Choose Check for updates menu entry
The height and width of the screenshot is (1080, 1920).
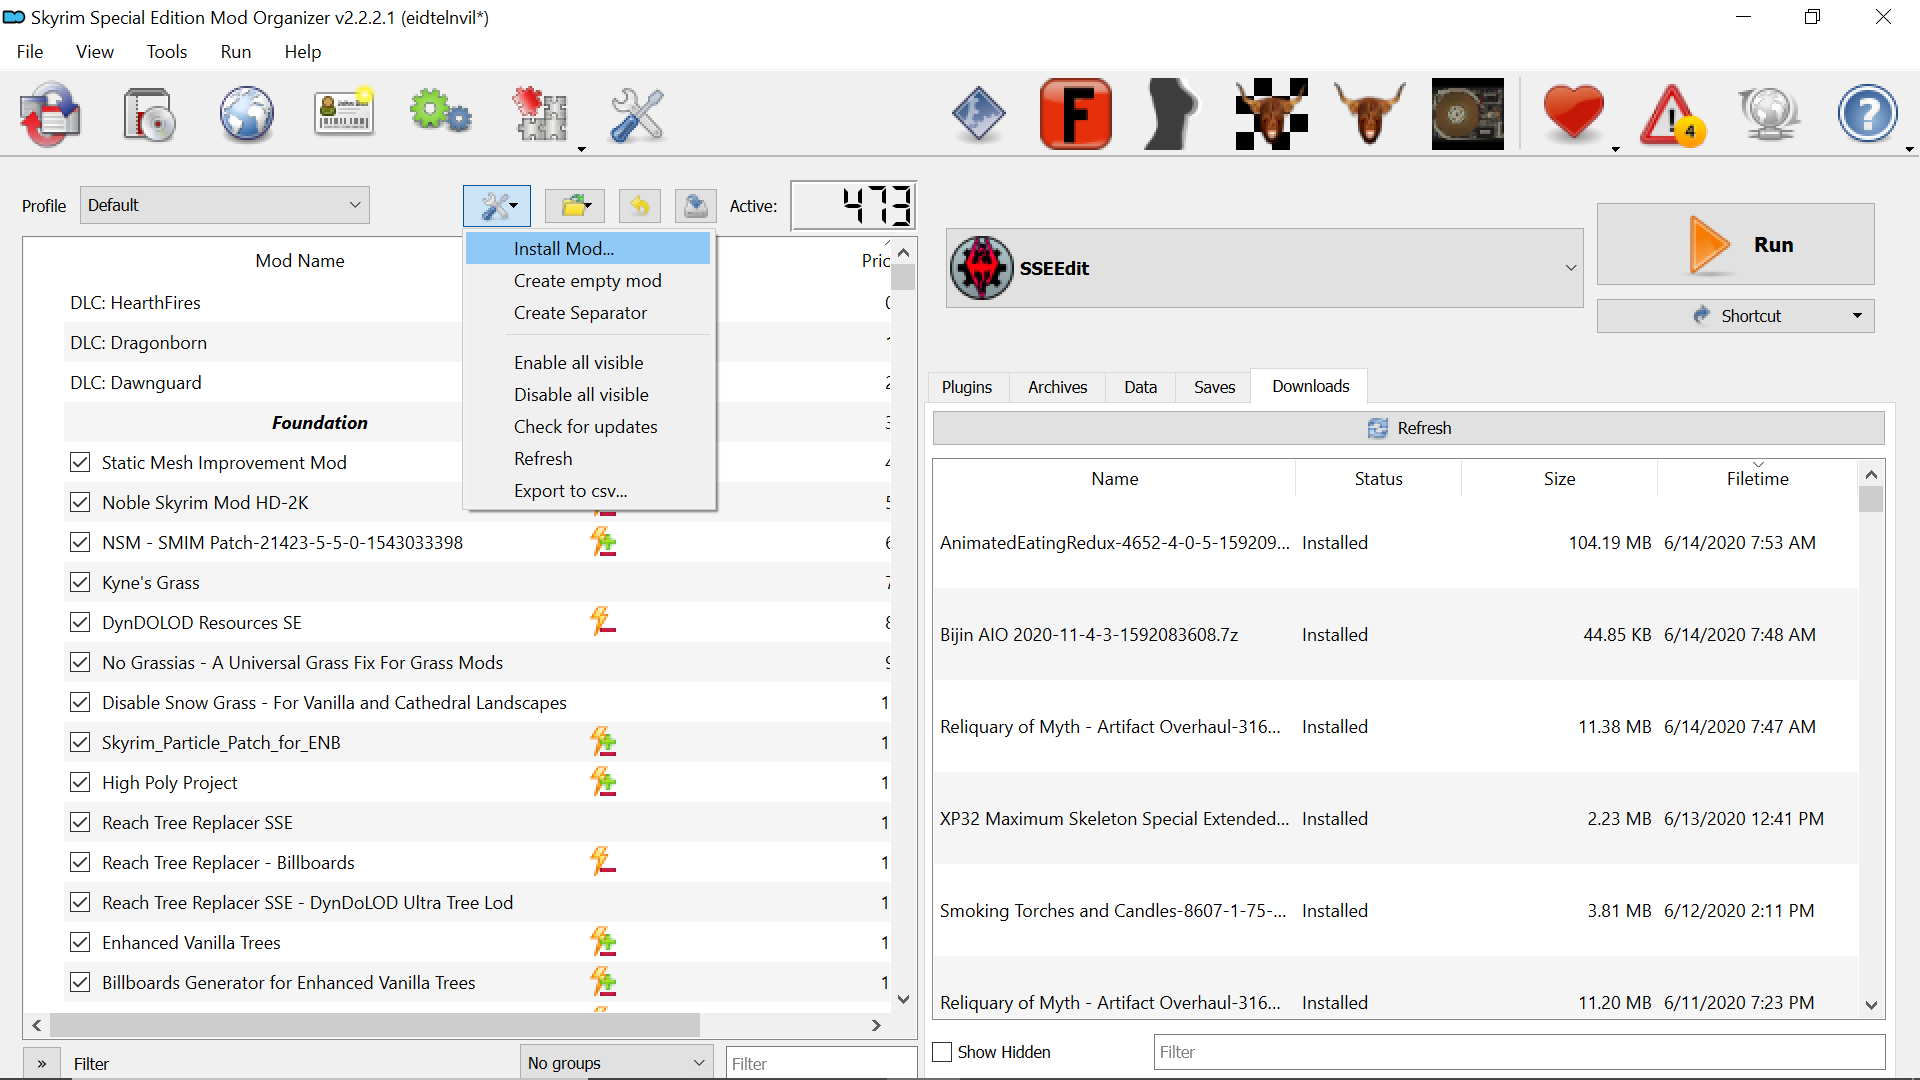[x=588, y=427]
